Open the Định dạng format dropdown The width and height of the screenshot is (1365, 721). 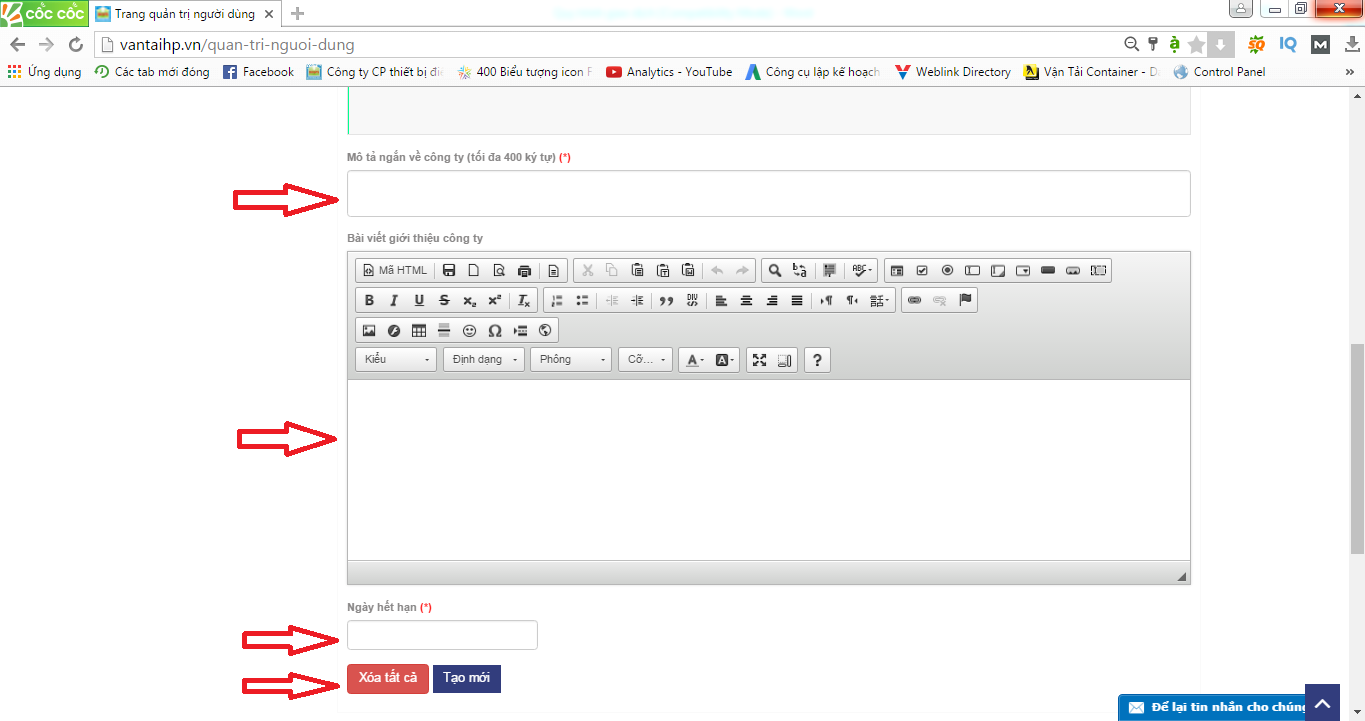pyautogui.click(x=484, y=360)
